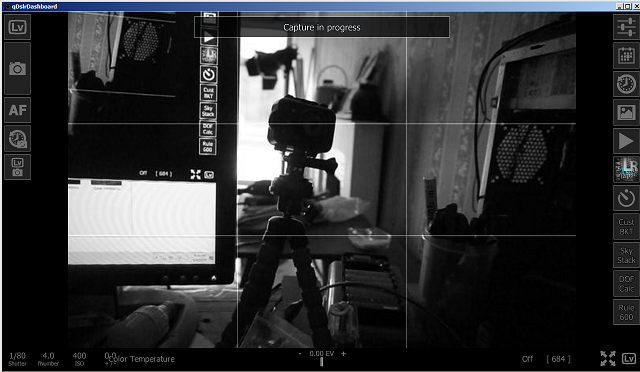Click the 0.00 EV readout

[x=322, y=354]
